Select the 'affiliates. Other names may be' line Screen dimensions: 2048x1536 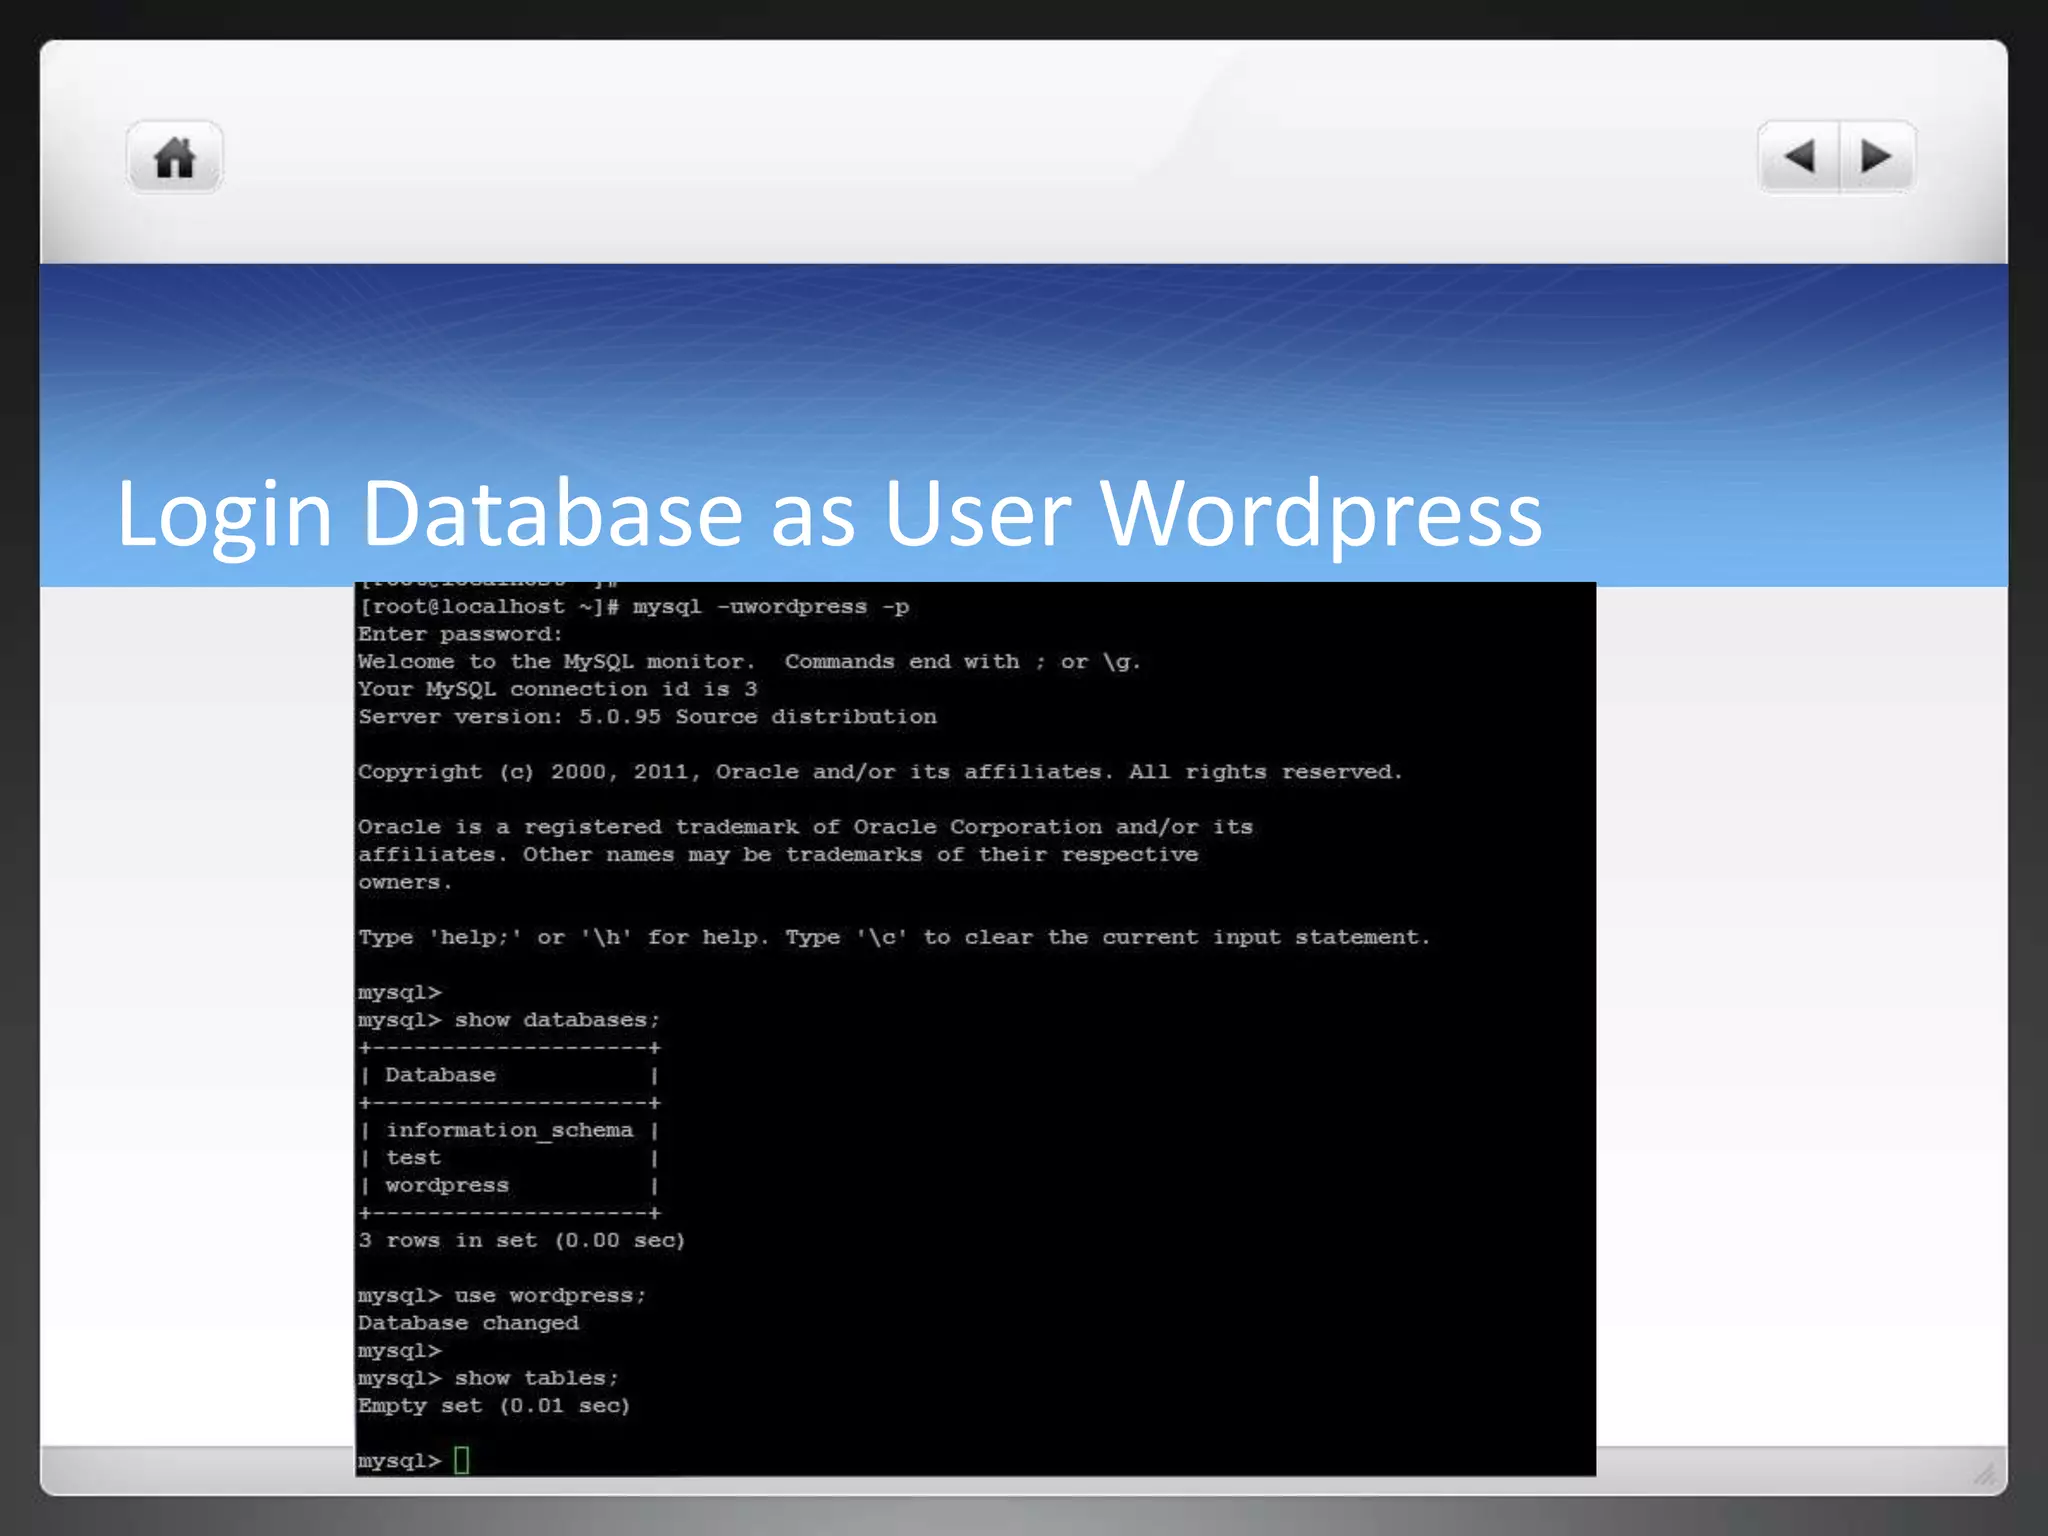(x=778, y=855)
